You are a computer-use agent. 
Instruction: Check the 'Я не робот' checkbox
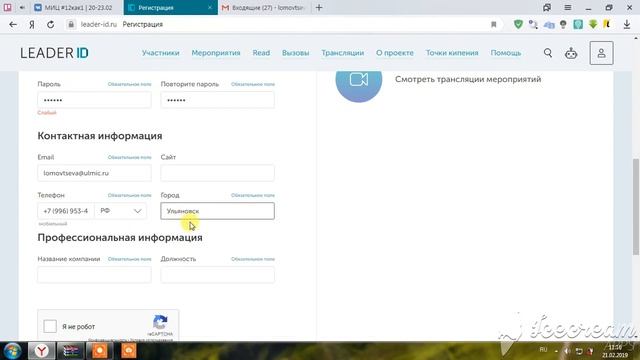(x=50, y=326)
